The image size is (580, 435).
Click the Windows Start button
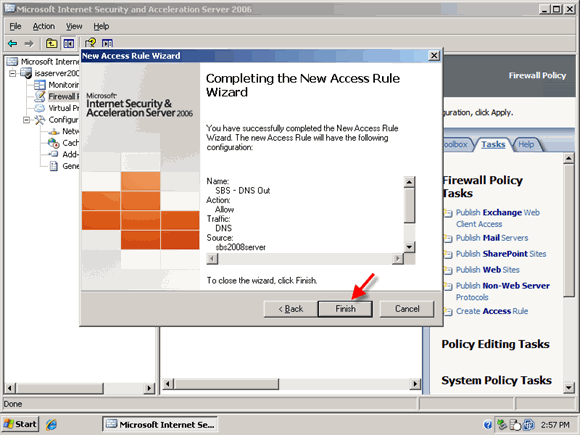pos(20,424)
